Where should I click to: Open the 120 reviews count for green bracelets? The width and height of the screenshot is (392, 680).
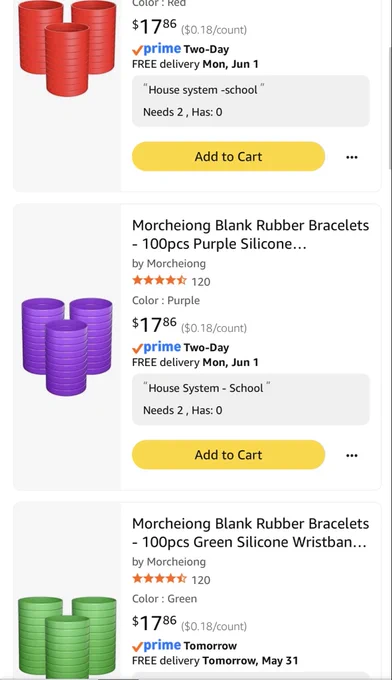click(x=201, y=580)
